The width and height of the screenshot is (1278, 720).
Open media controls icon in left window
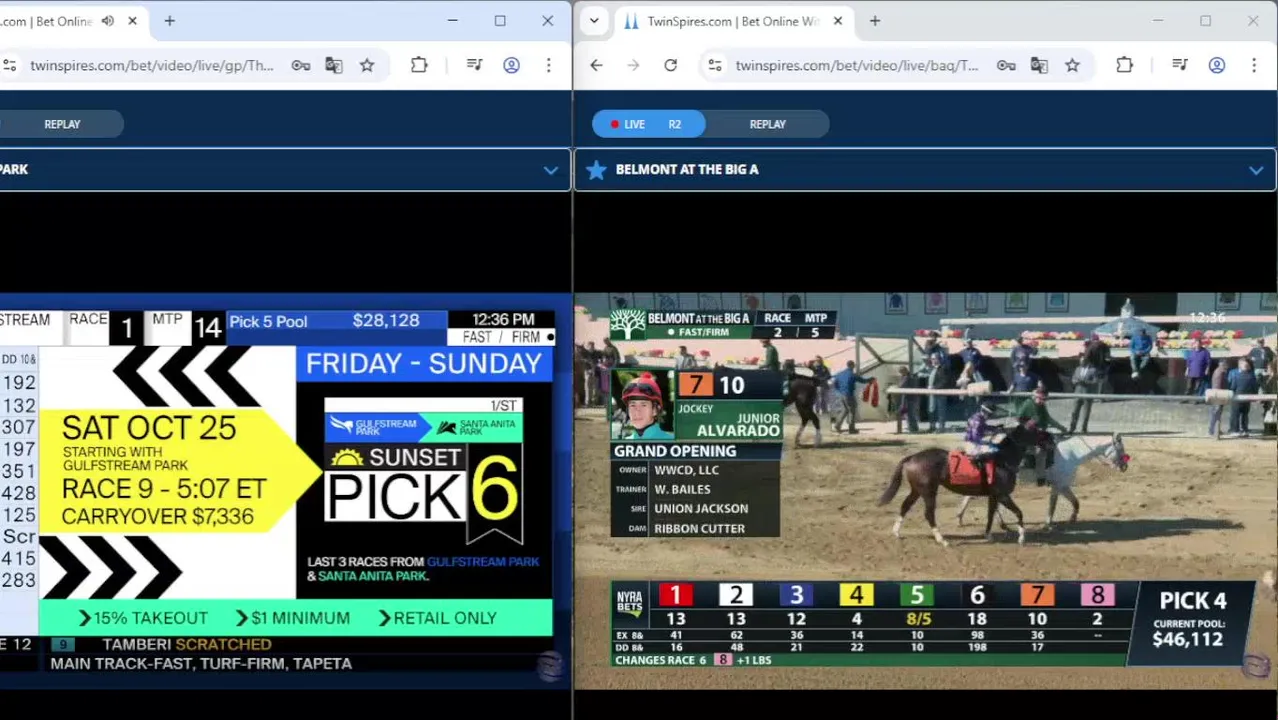(x=475, y=65)
